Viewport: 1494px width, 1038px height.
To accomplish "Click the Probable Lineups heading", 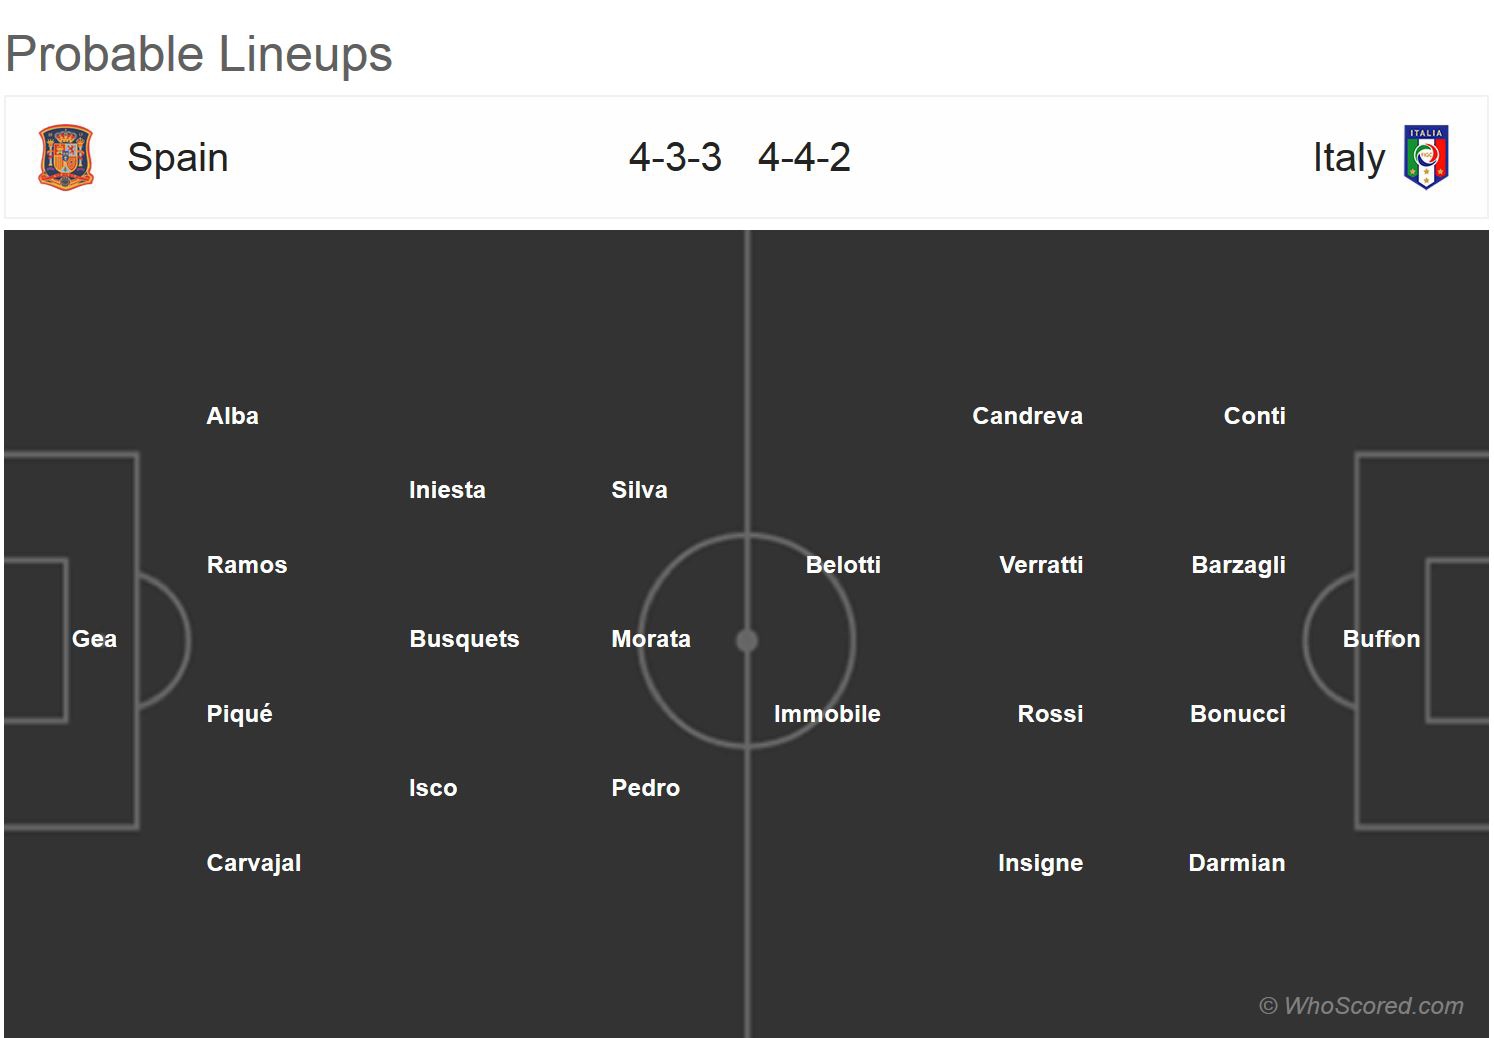I will point(199,54).
